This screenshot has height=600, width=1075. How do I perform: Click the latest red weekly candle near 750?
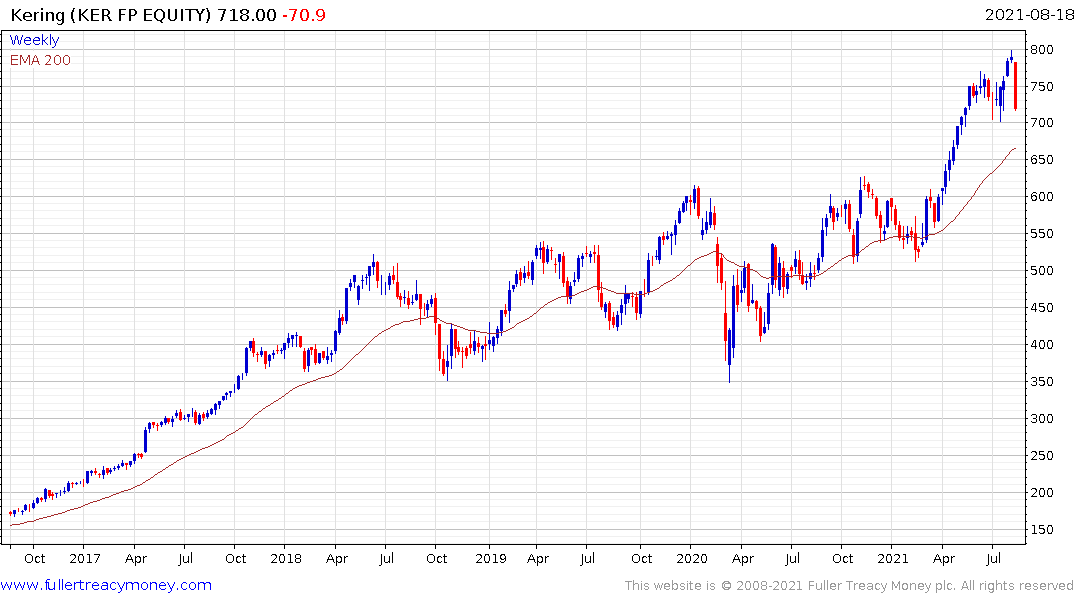pyautogui.click(x=1015, y=86)
